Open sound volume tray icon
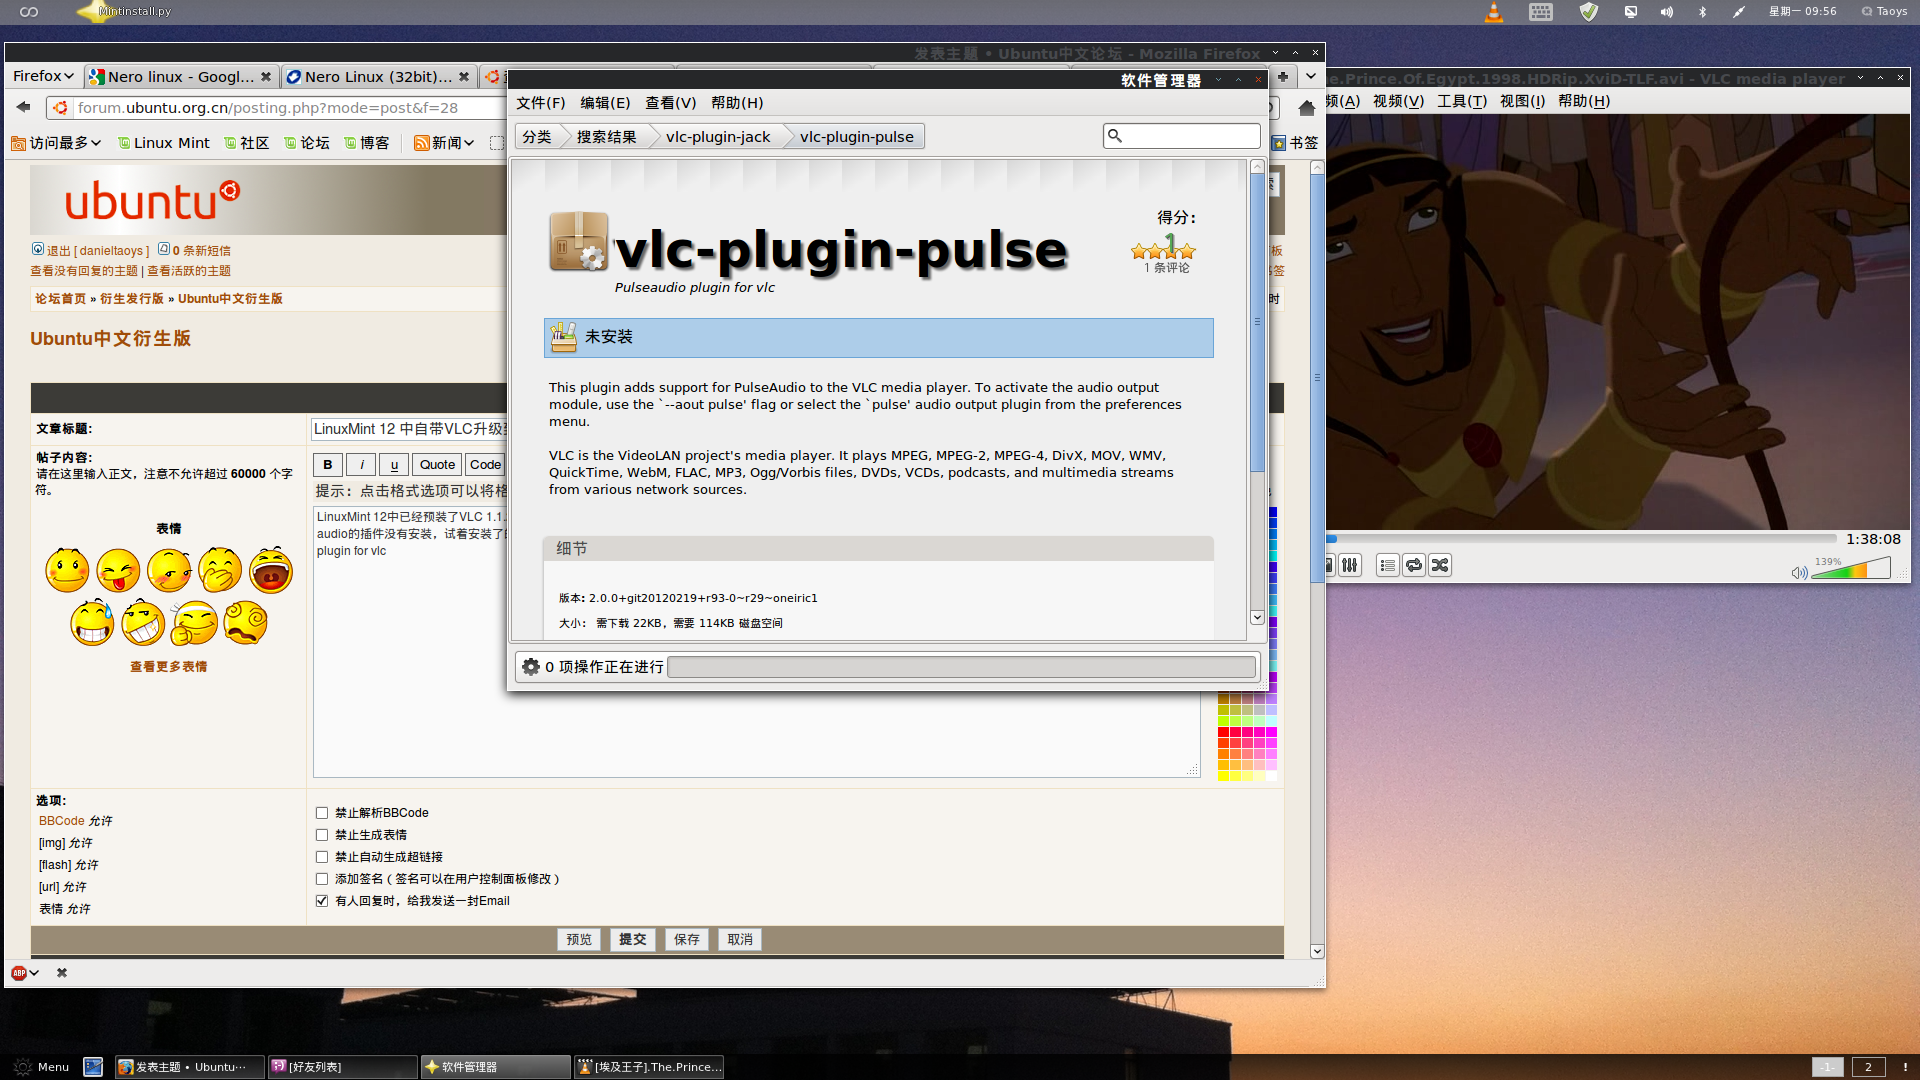Viewport: 1920px width, 1080px height. 1667,12
